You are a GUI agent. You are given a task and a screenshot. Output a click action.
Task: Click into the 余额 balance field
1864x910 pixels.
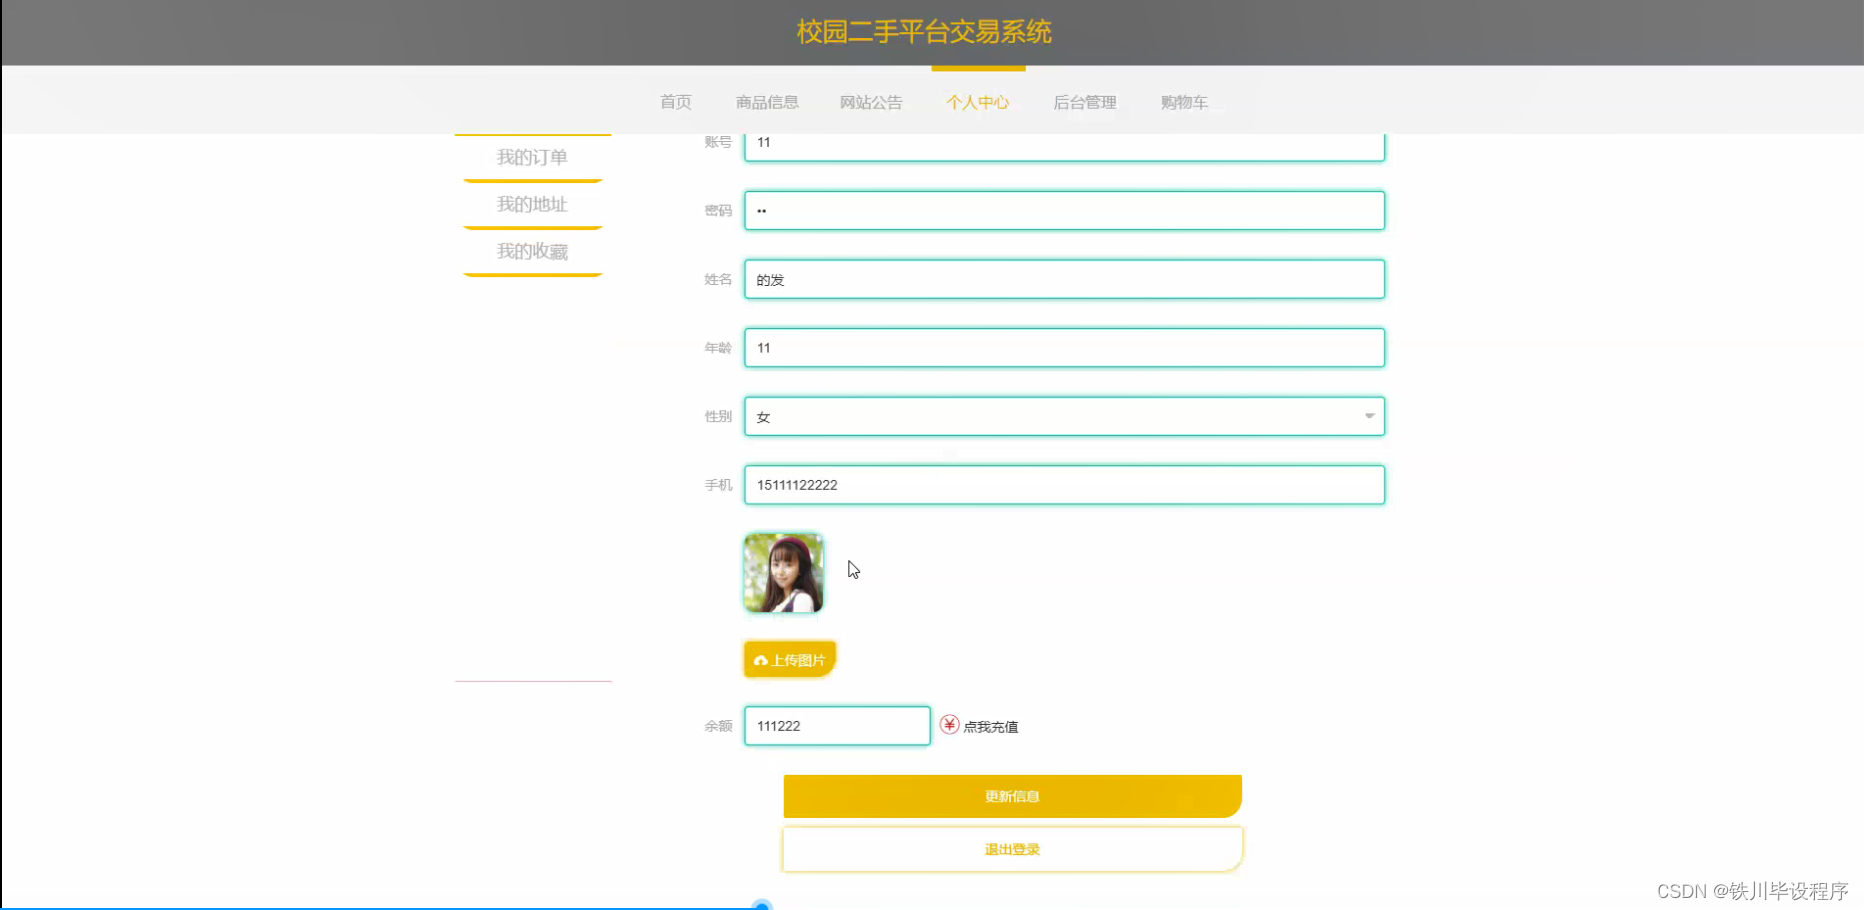pyautogui.click(x=837, y=726)
